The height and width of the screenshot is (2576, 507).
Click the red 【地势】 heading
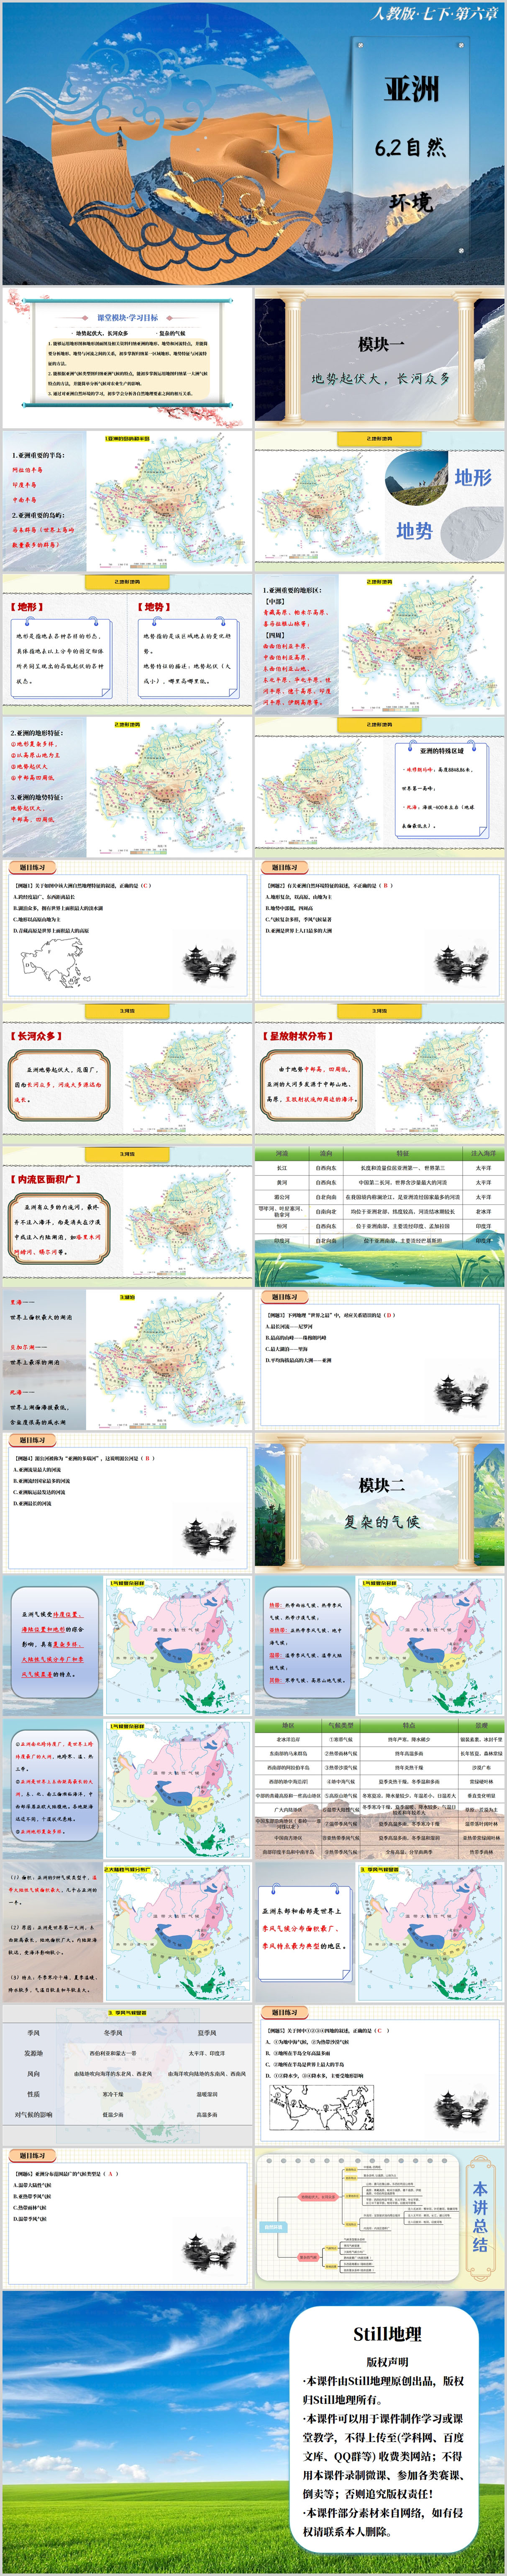point(154,607)
